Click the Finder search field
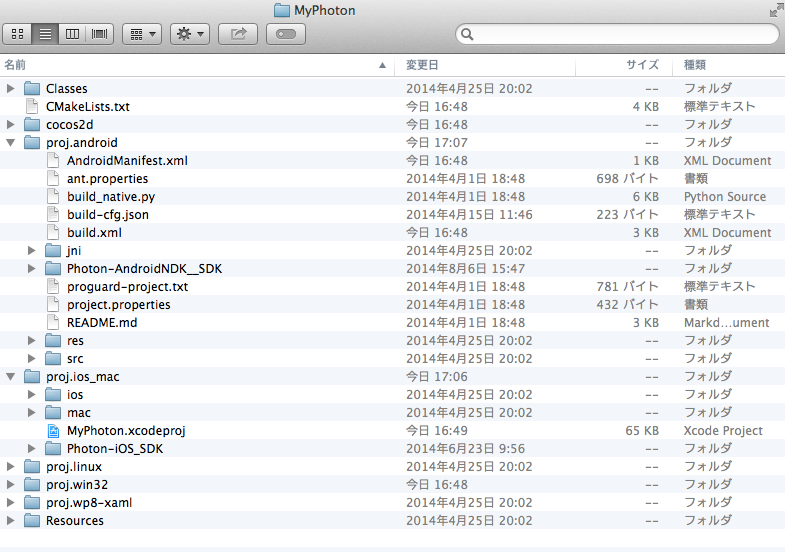Screen dimensions: 785x552 pos(617,34)
